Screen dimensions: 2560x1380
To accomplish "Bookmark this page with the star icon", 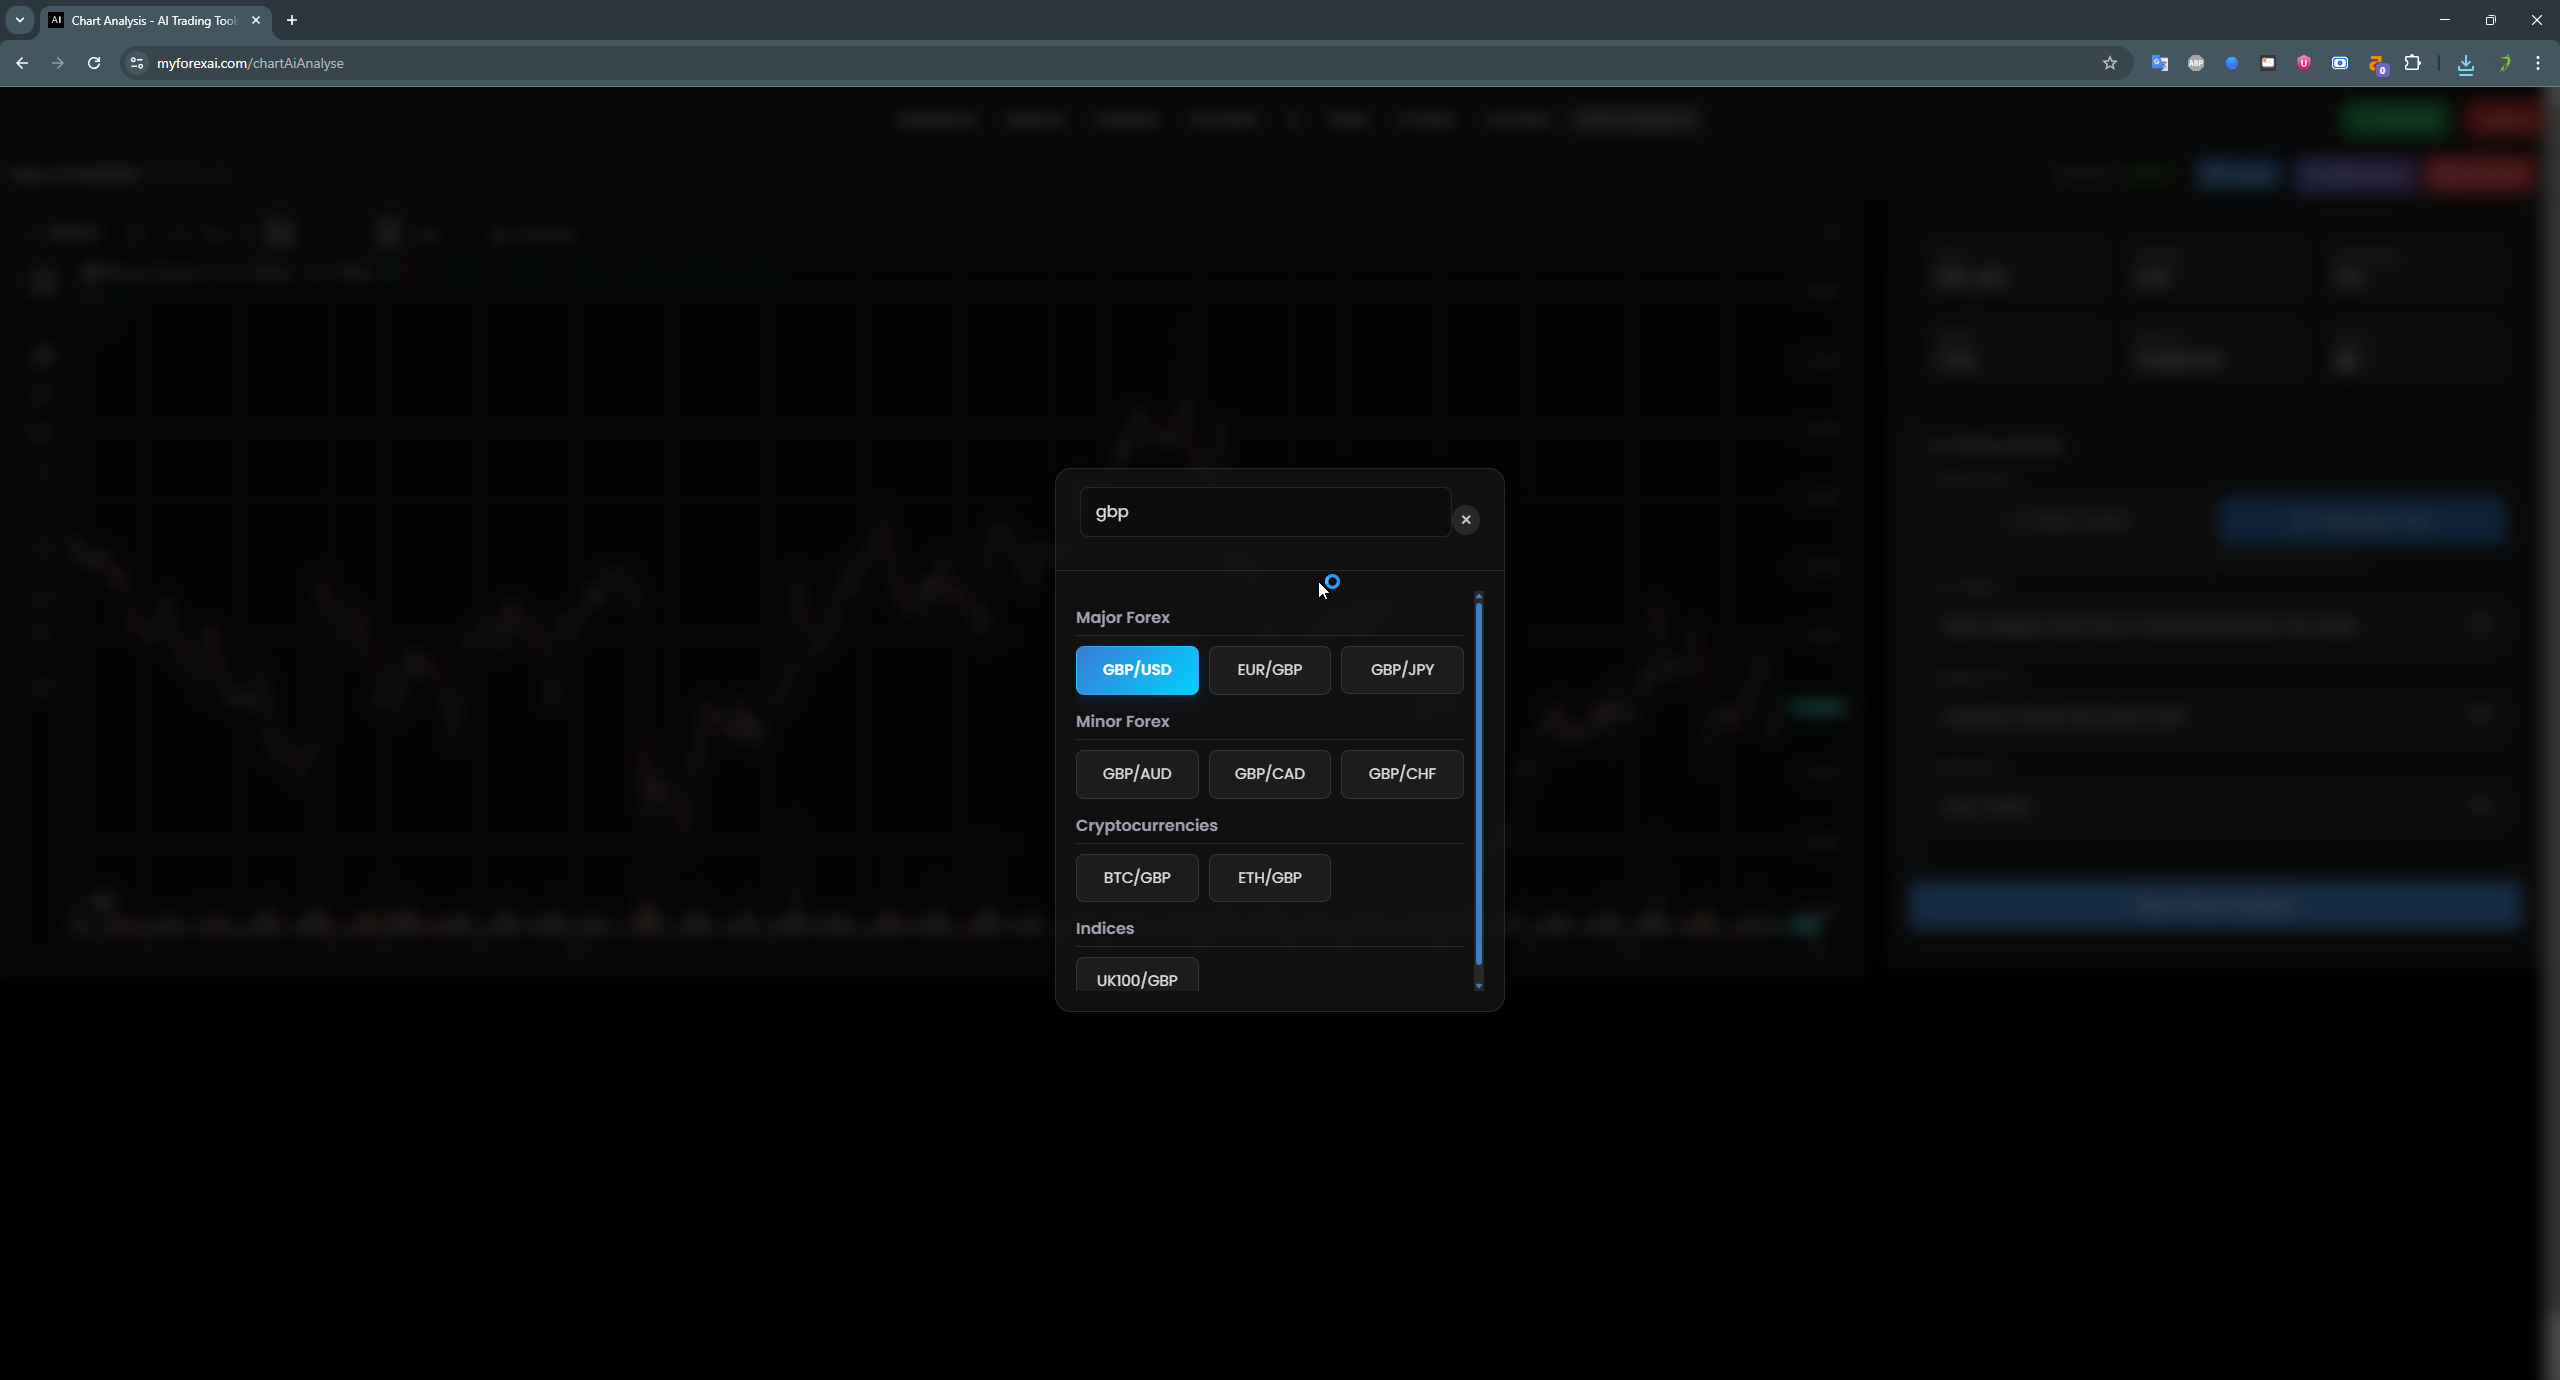I will tap(2110, 63).
